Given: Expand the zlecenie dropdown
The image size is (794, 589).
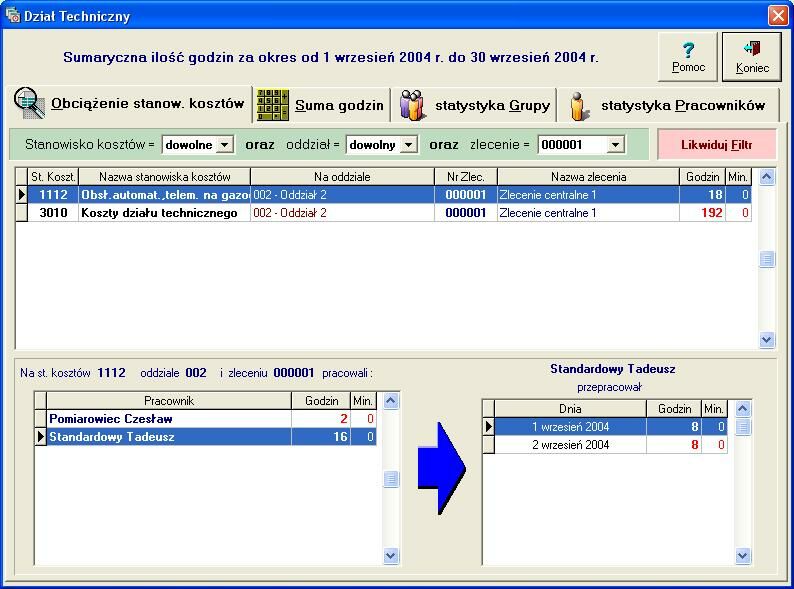Looking at the screenshot, I should tap(615, 145).
